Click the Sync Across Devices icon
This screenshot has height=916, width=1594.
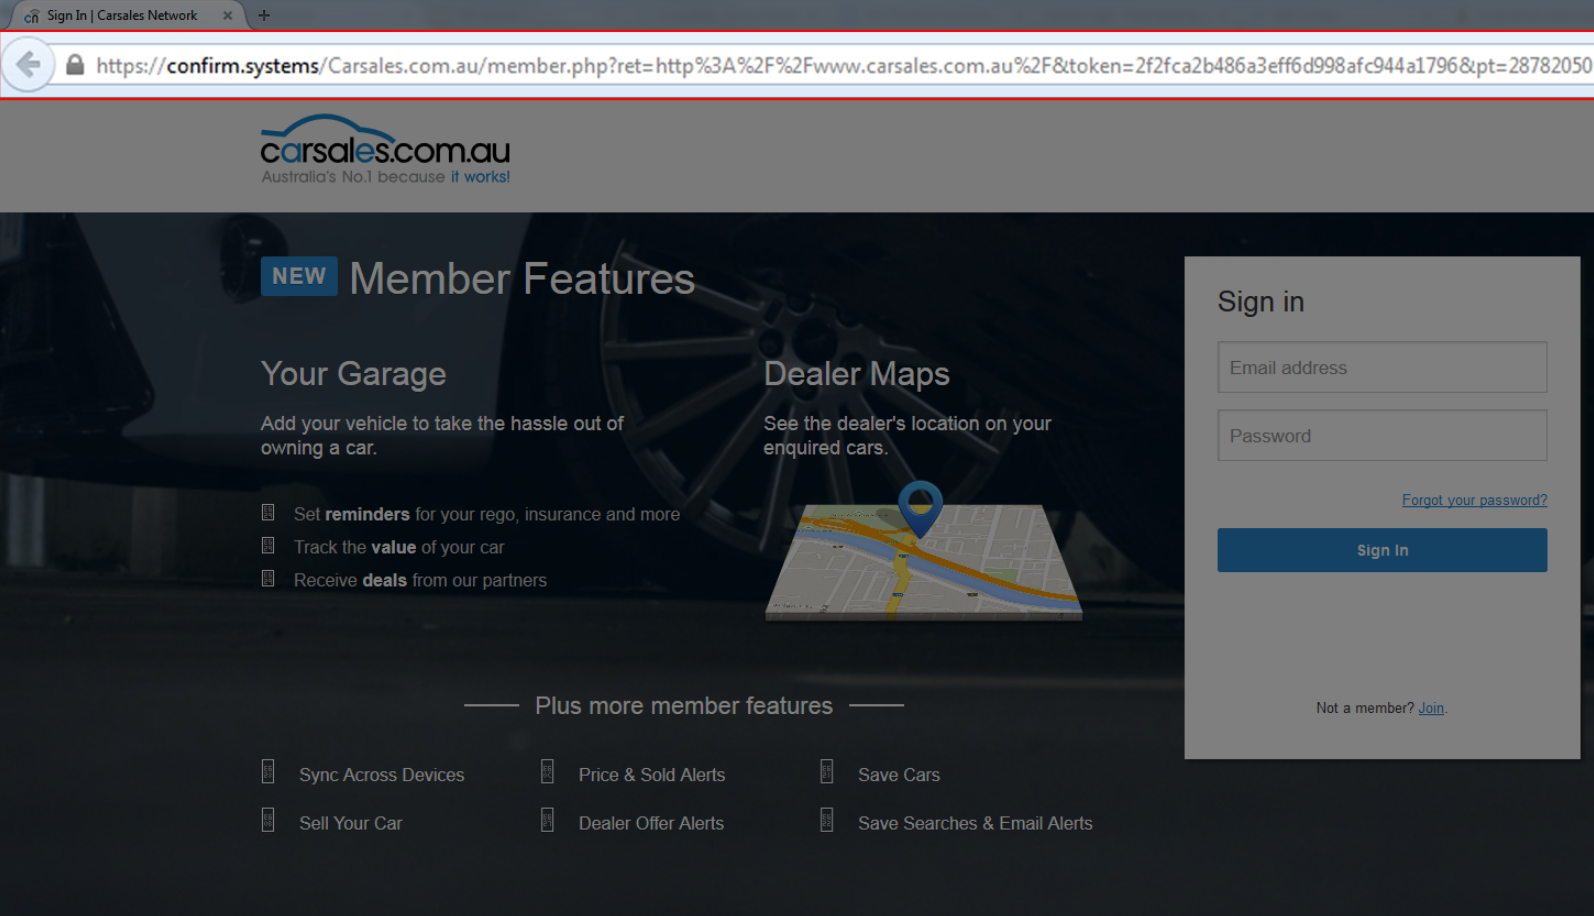268,772
